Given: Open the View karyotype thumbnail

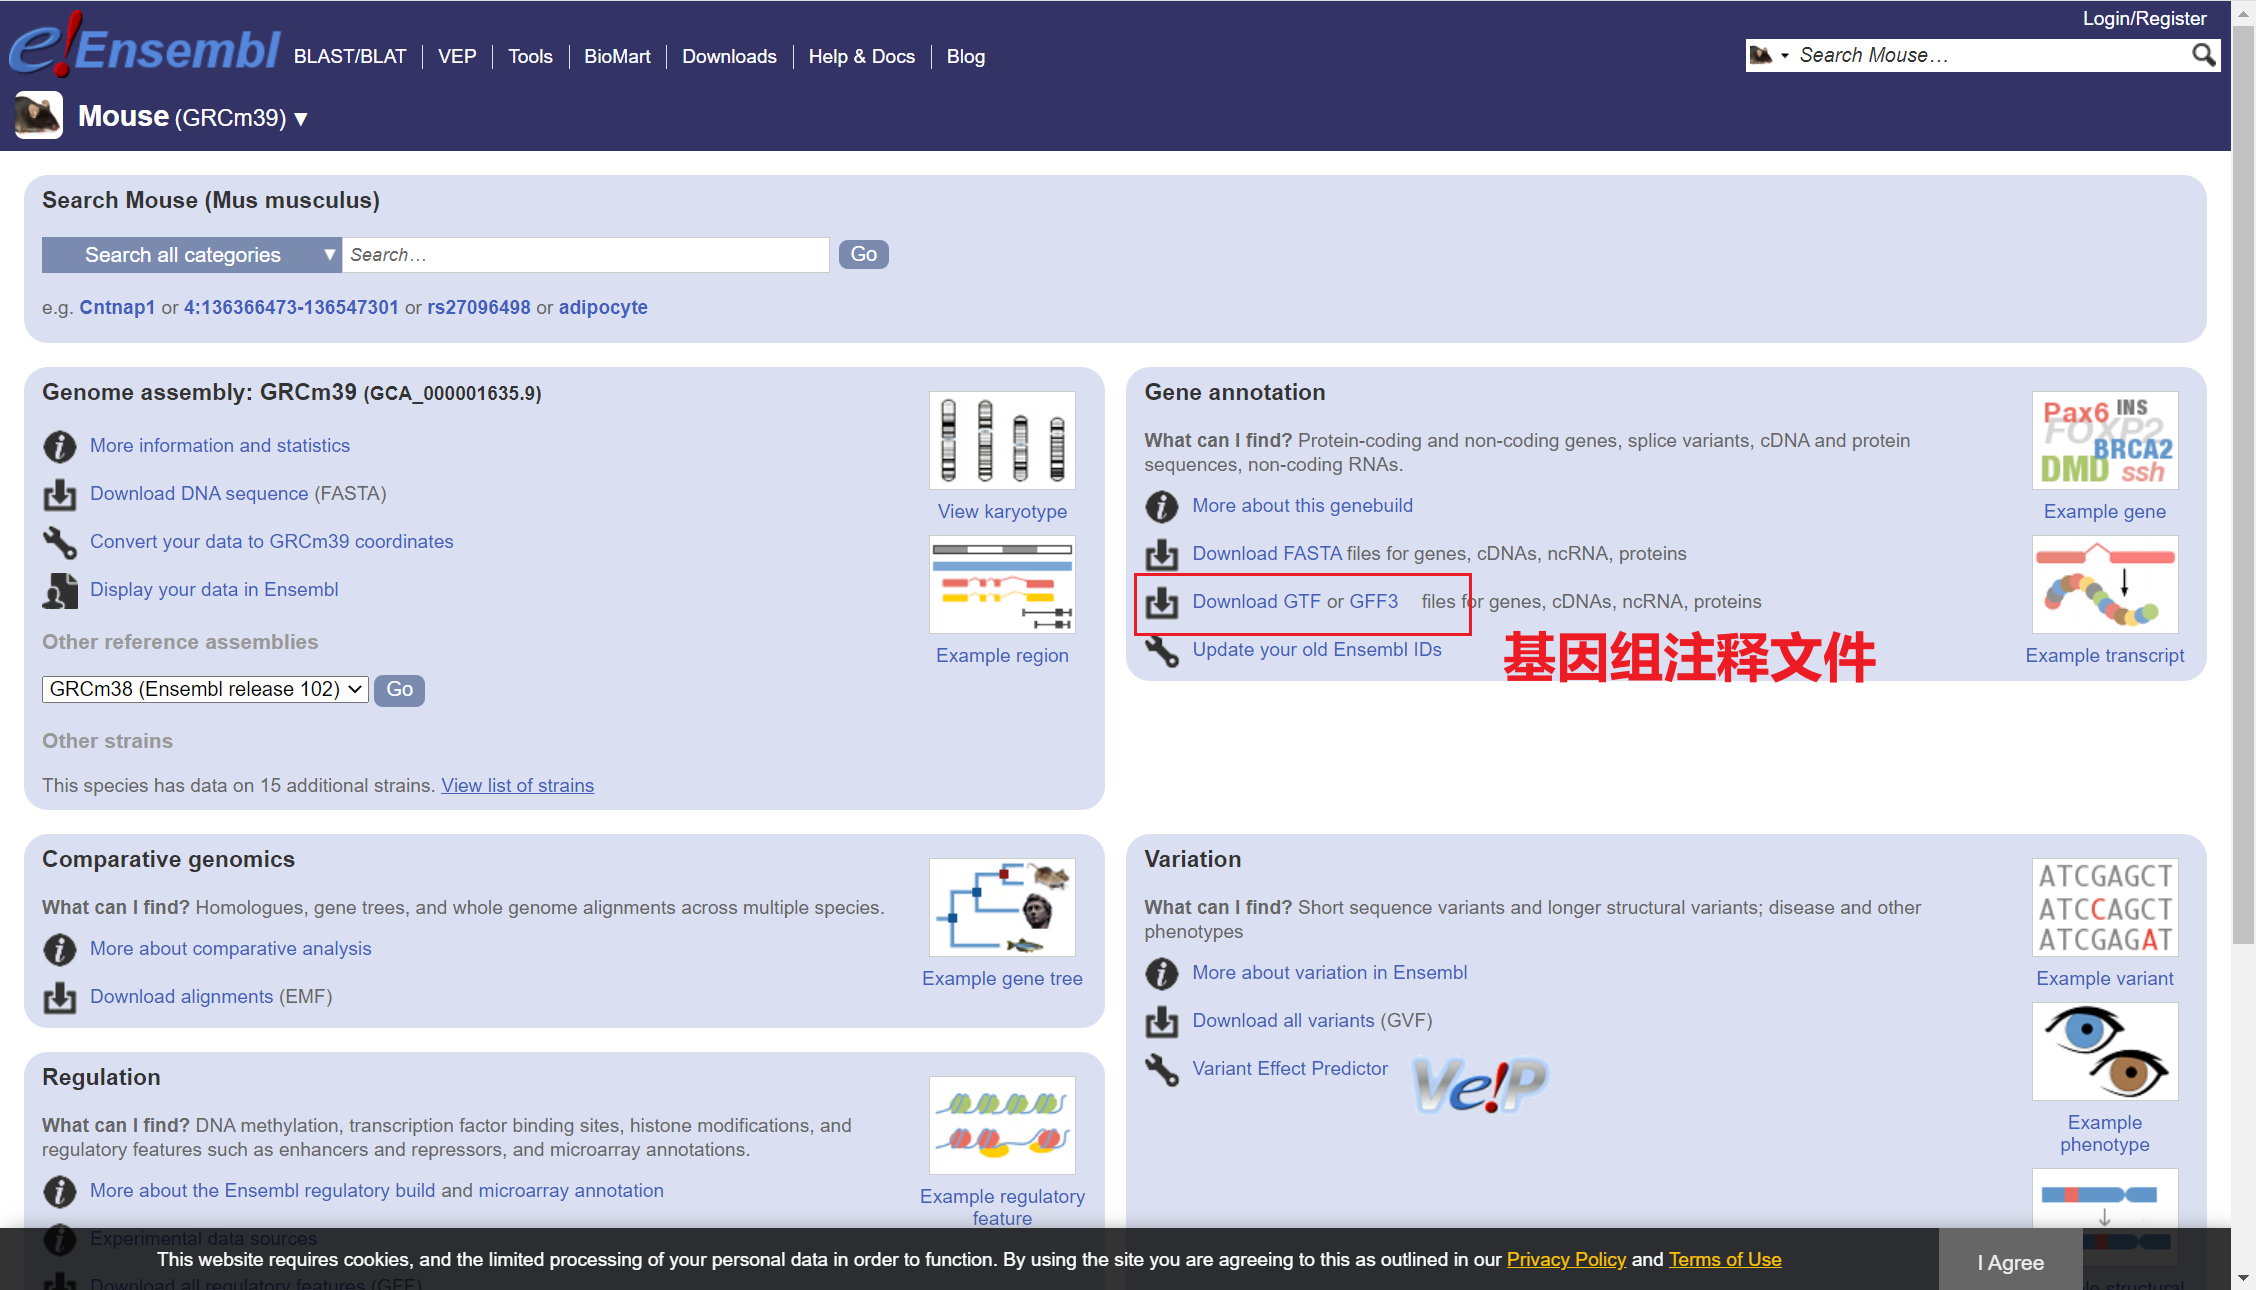Looking at the screenshot, I should [1002, 440].
